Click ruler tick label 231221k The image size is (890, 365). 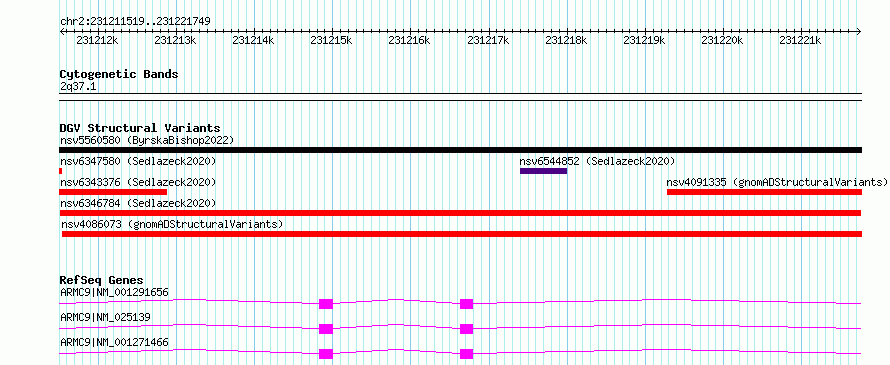click(x=800, y=40)
